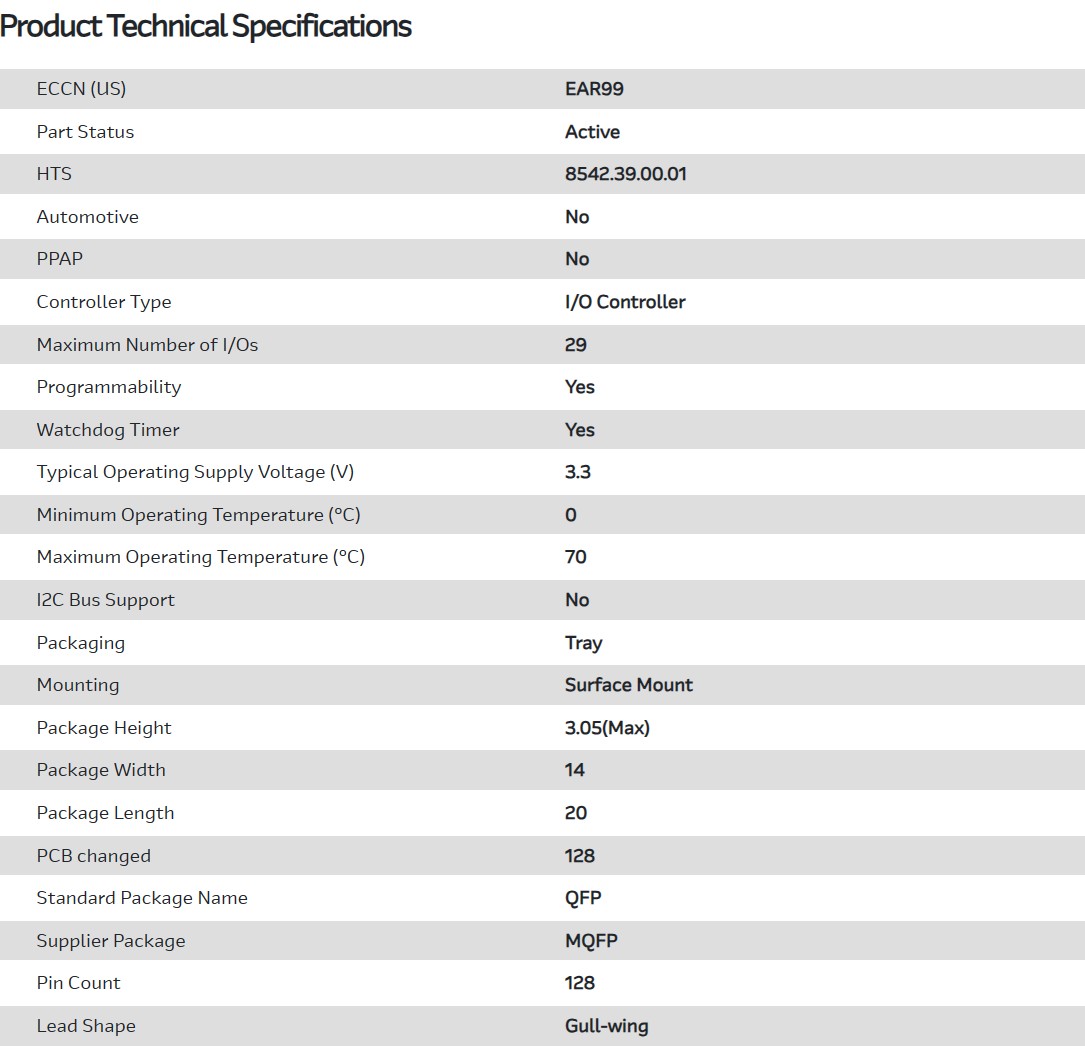Select the PCB changed label
The image size is (1085, 1046).
pyautogui.click(x=93, y=856)
